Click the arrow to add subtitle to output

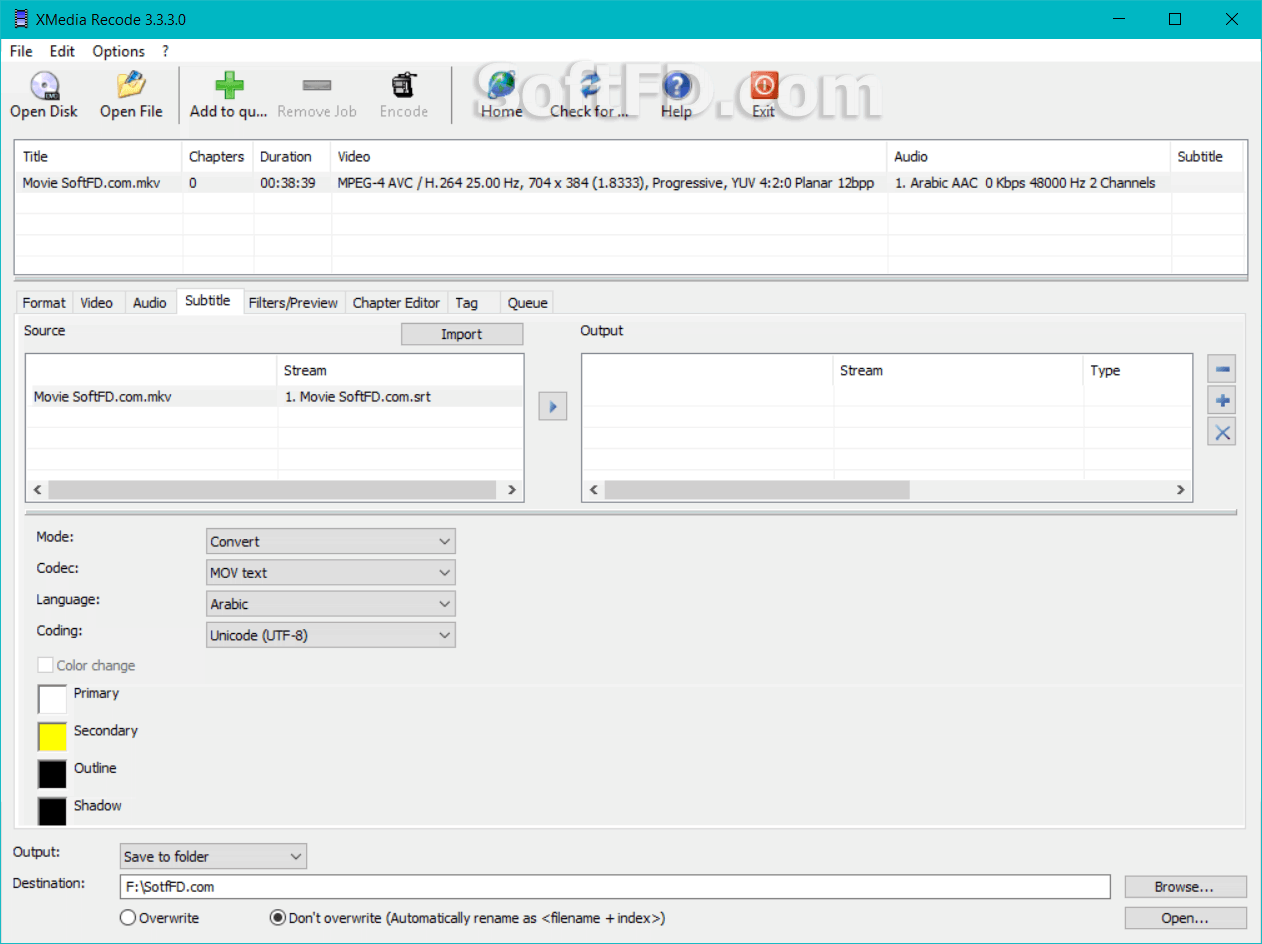[x=553, y=407]
